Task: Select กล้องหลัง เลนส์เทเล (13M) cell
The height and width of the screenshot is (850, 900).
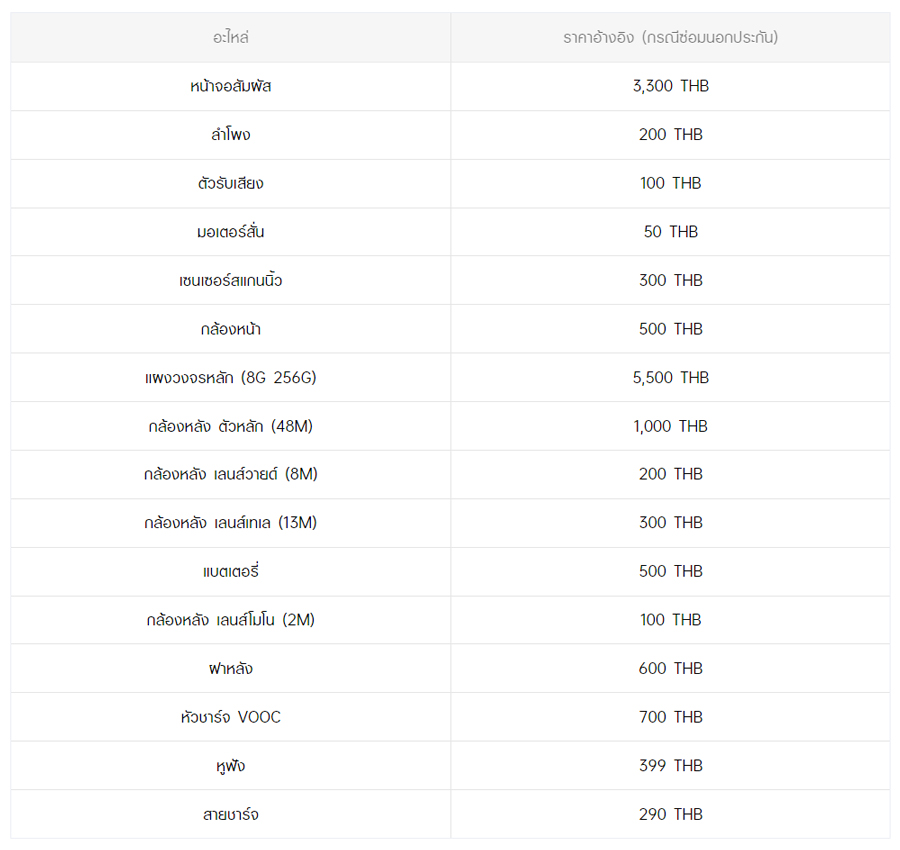Action: tap(230, 523)
